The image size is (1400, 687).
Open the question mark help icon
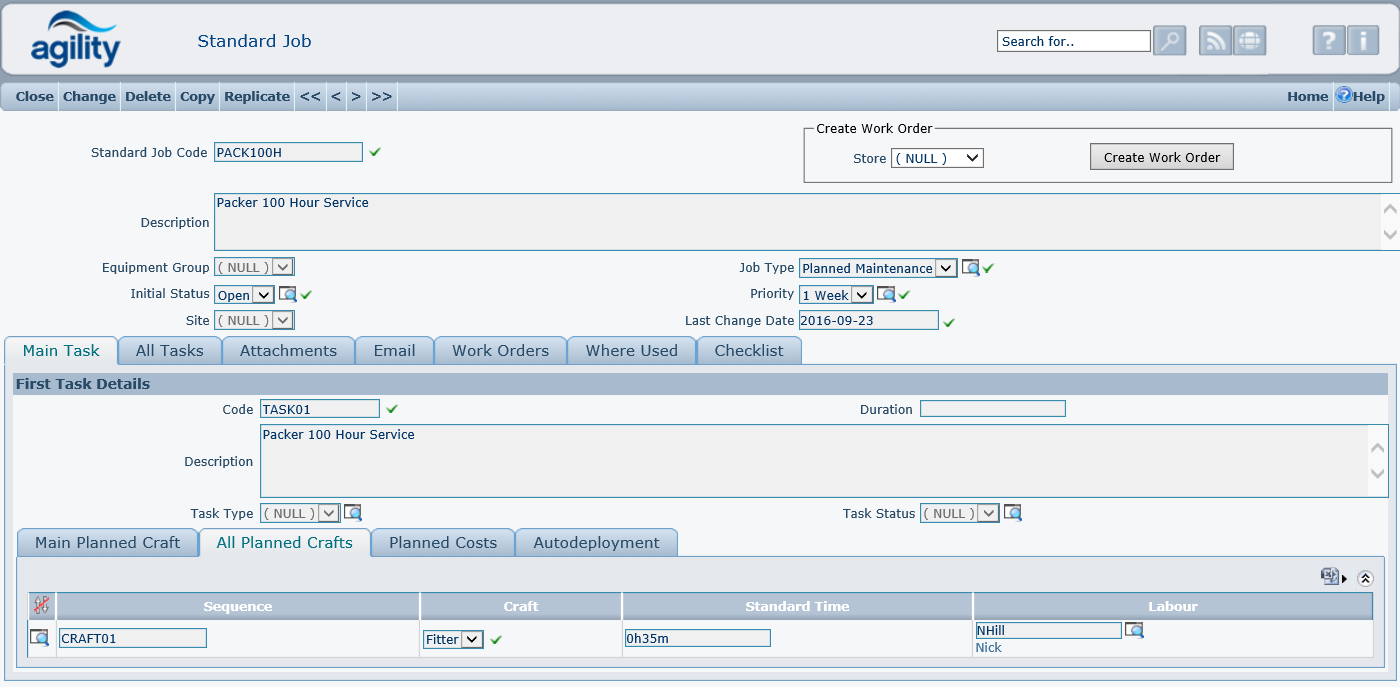pyautogui.click(x=1328, y=41)
